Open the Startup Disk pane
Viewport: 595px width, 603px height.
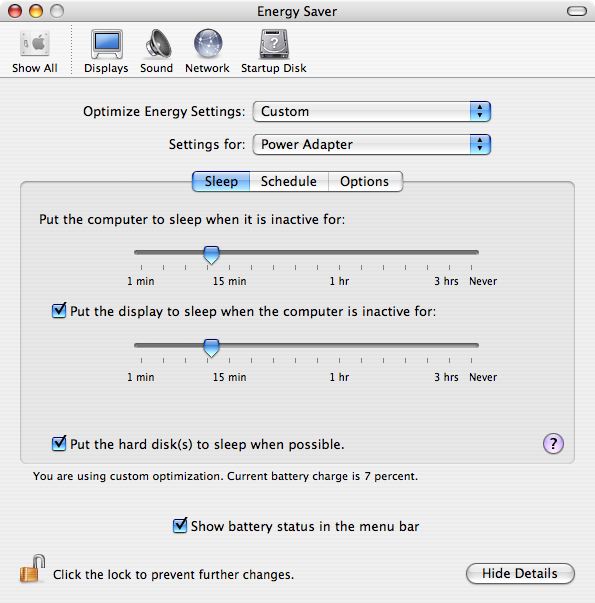click(x=274, y=52)
